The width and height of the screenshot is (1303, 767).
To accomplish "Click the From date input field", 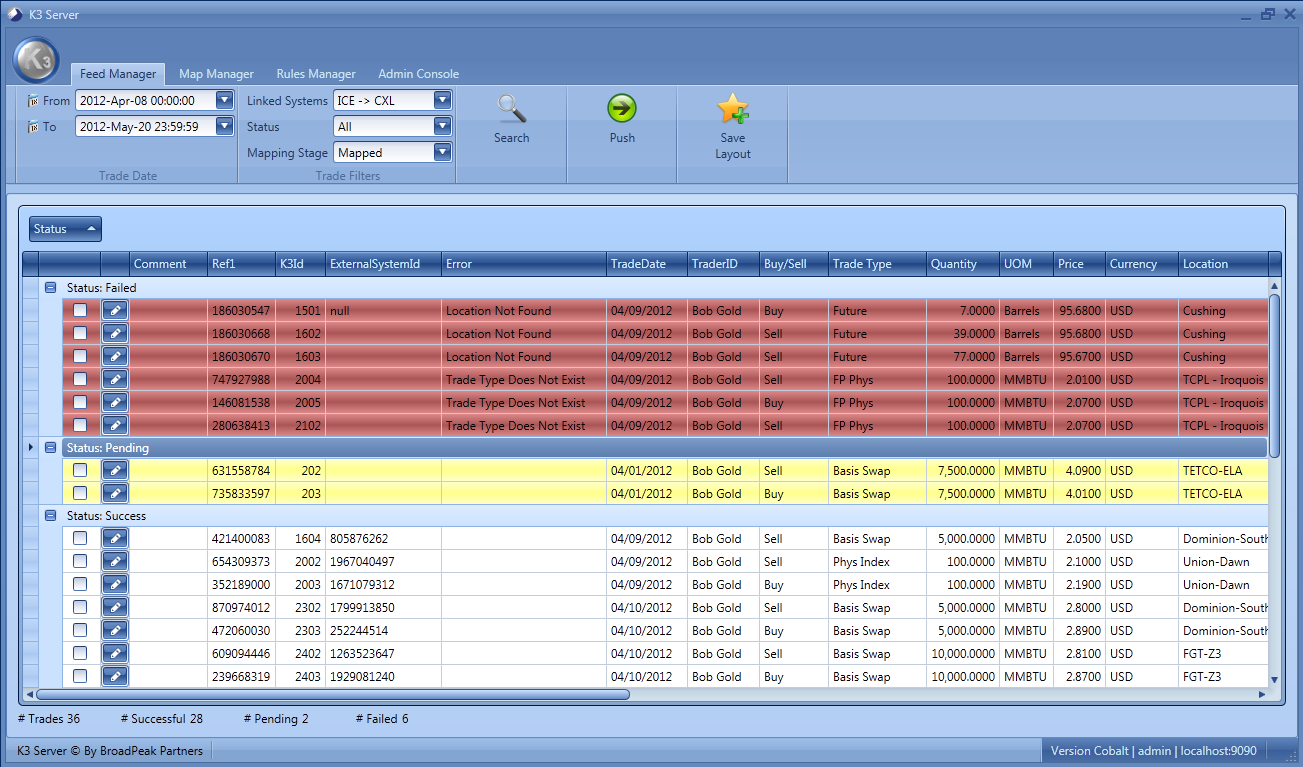I will click(145, 100).
